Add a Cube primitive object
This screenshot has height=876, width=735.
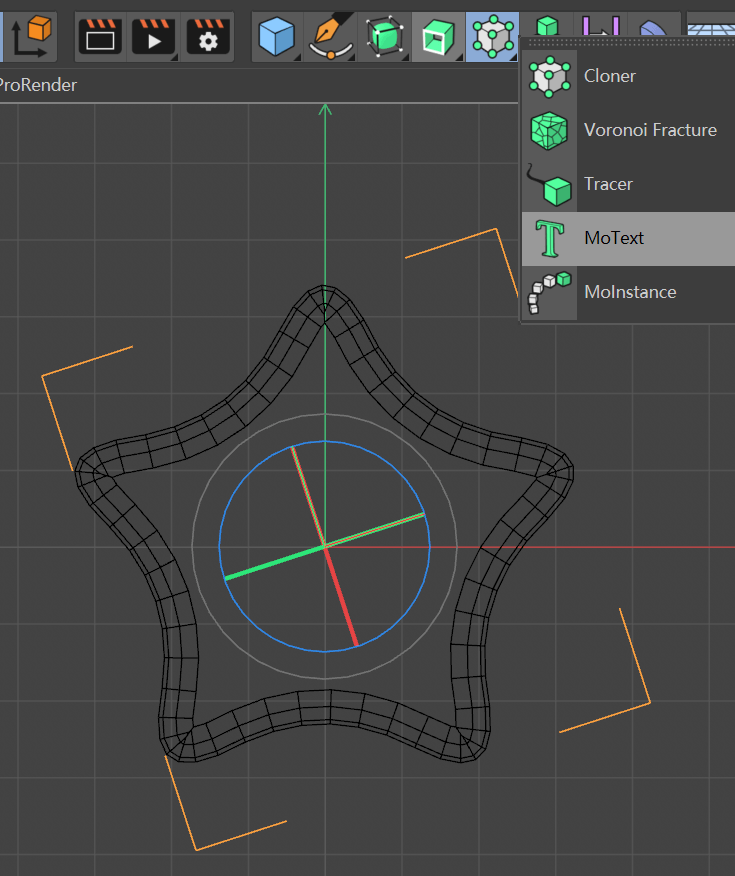pyautogui.click(x=277, y=37)
